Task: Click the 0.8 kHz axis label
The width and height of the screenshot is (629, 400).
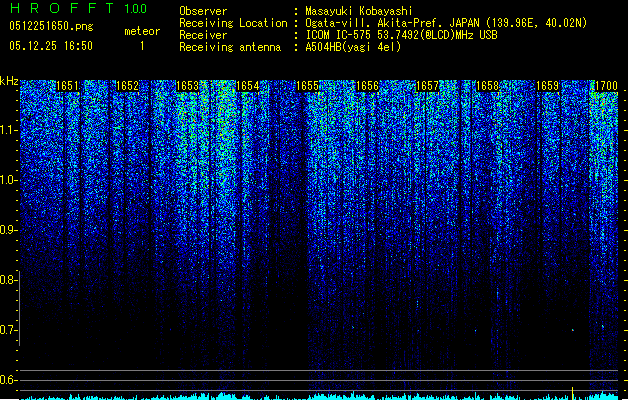Action: (x=9, y=280)
